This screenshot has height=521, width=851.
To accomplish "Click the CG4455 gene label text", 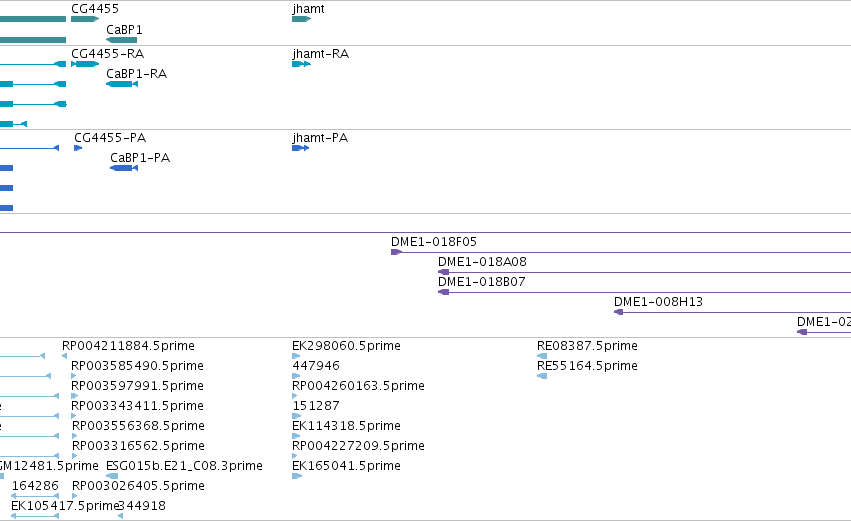I will [x=95, y=9].
